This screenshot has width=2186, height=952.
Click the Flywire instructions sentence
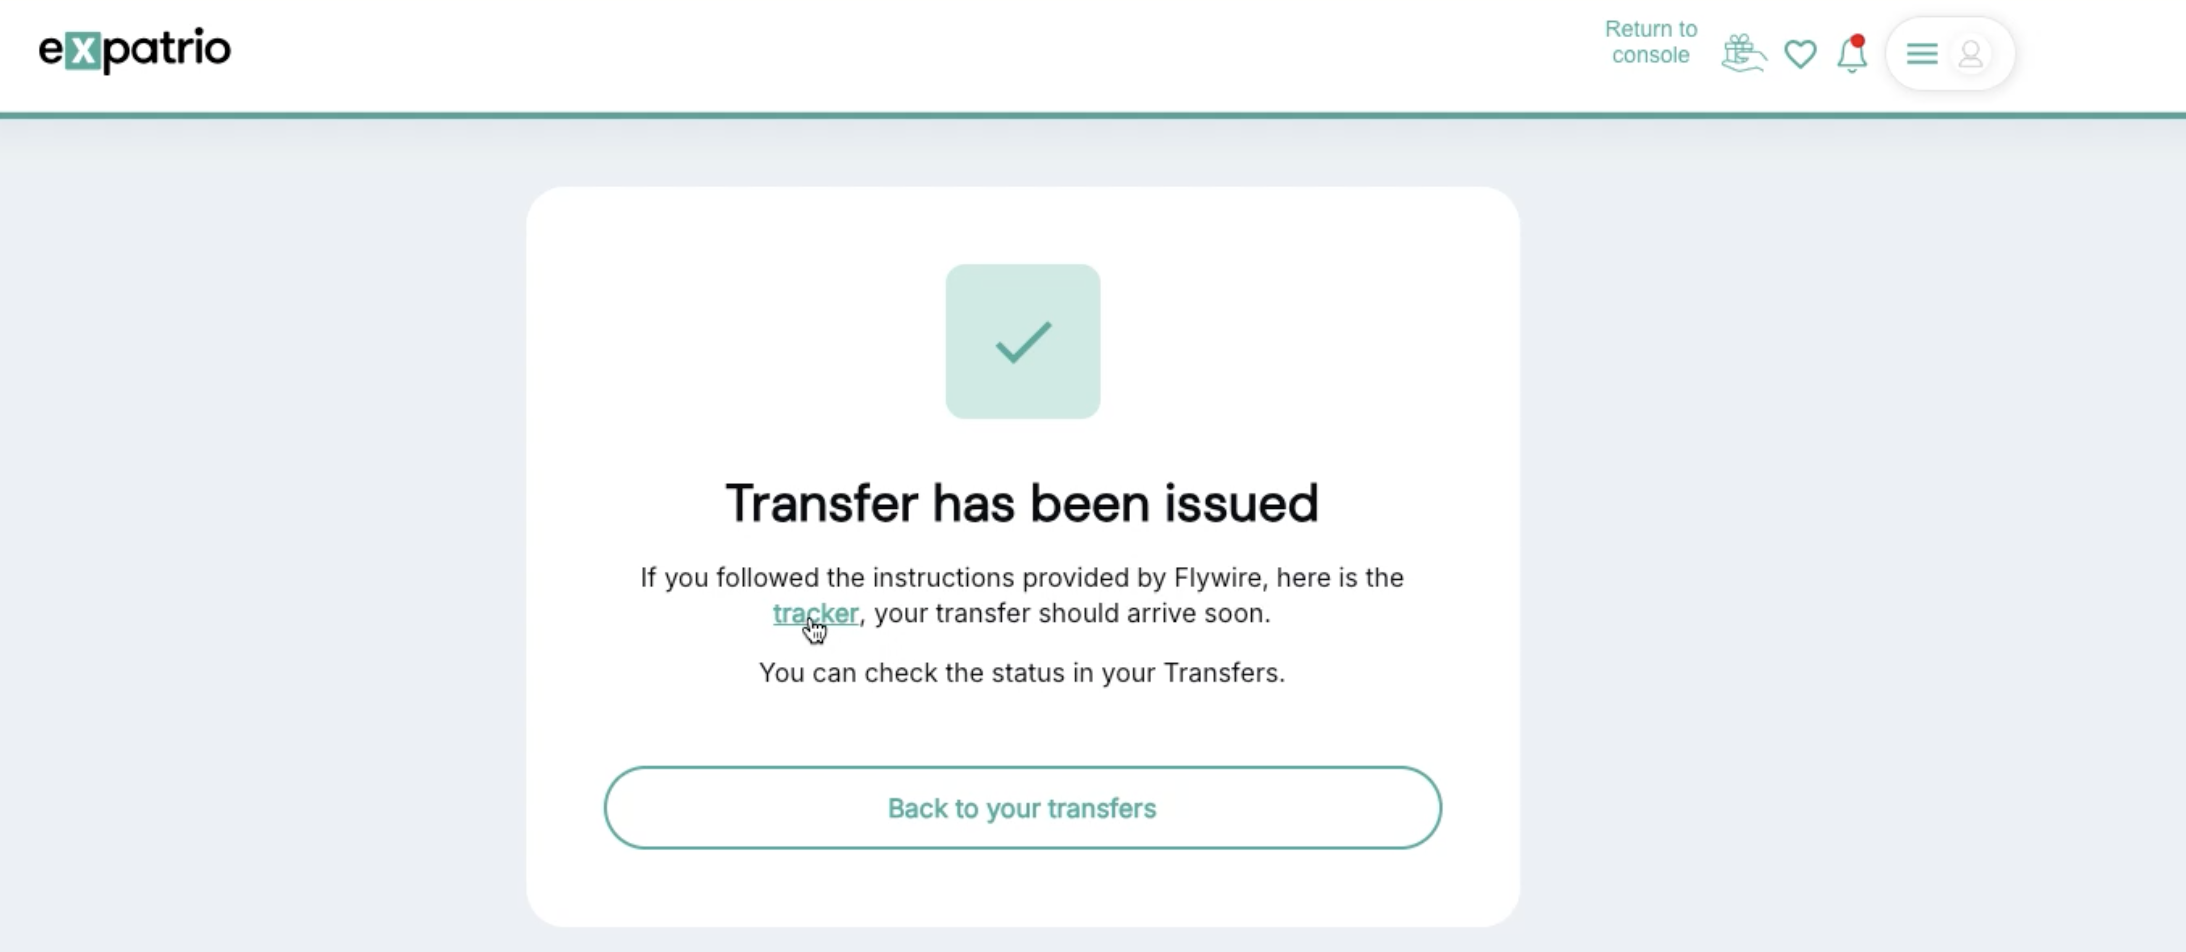1022,595
